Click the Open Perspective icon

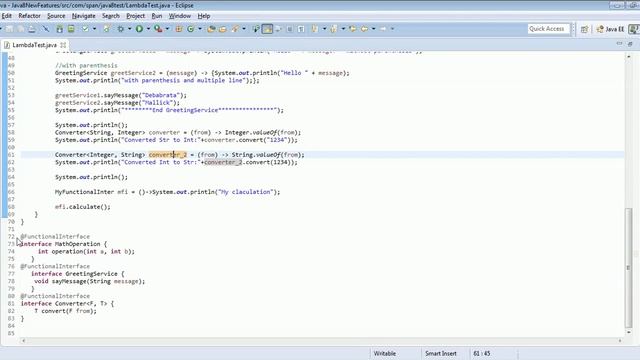click(584, 29)
